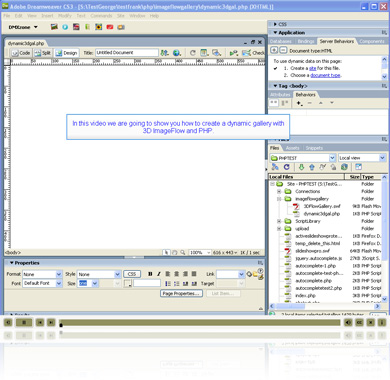Screen dimensions: 390x380
Task: Click the CSS button in Properties
Action: click(132, 274)
